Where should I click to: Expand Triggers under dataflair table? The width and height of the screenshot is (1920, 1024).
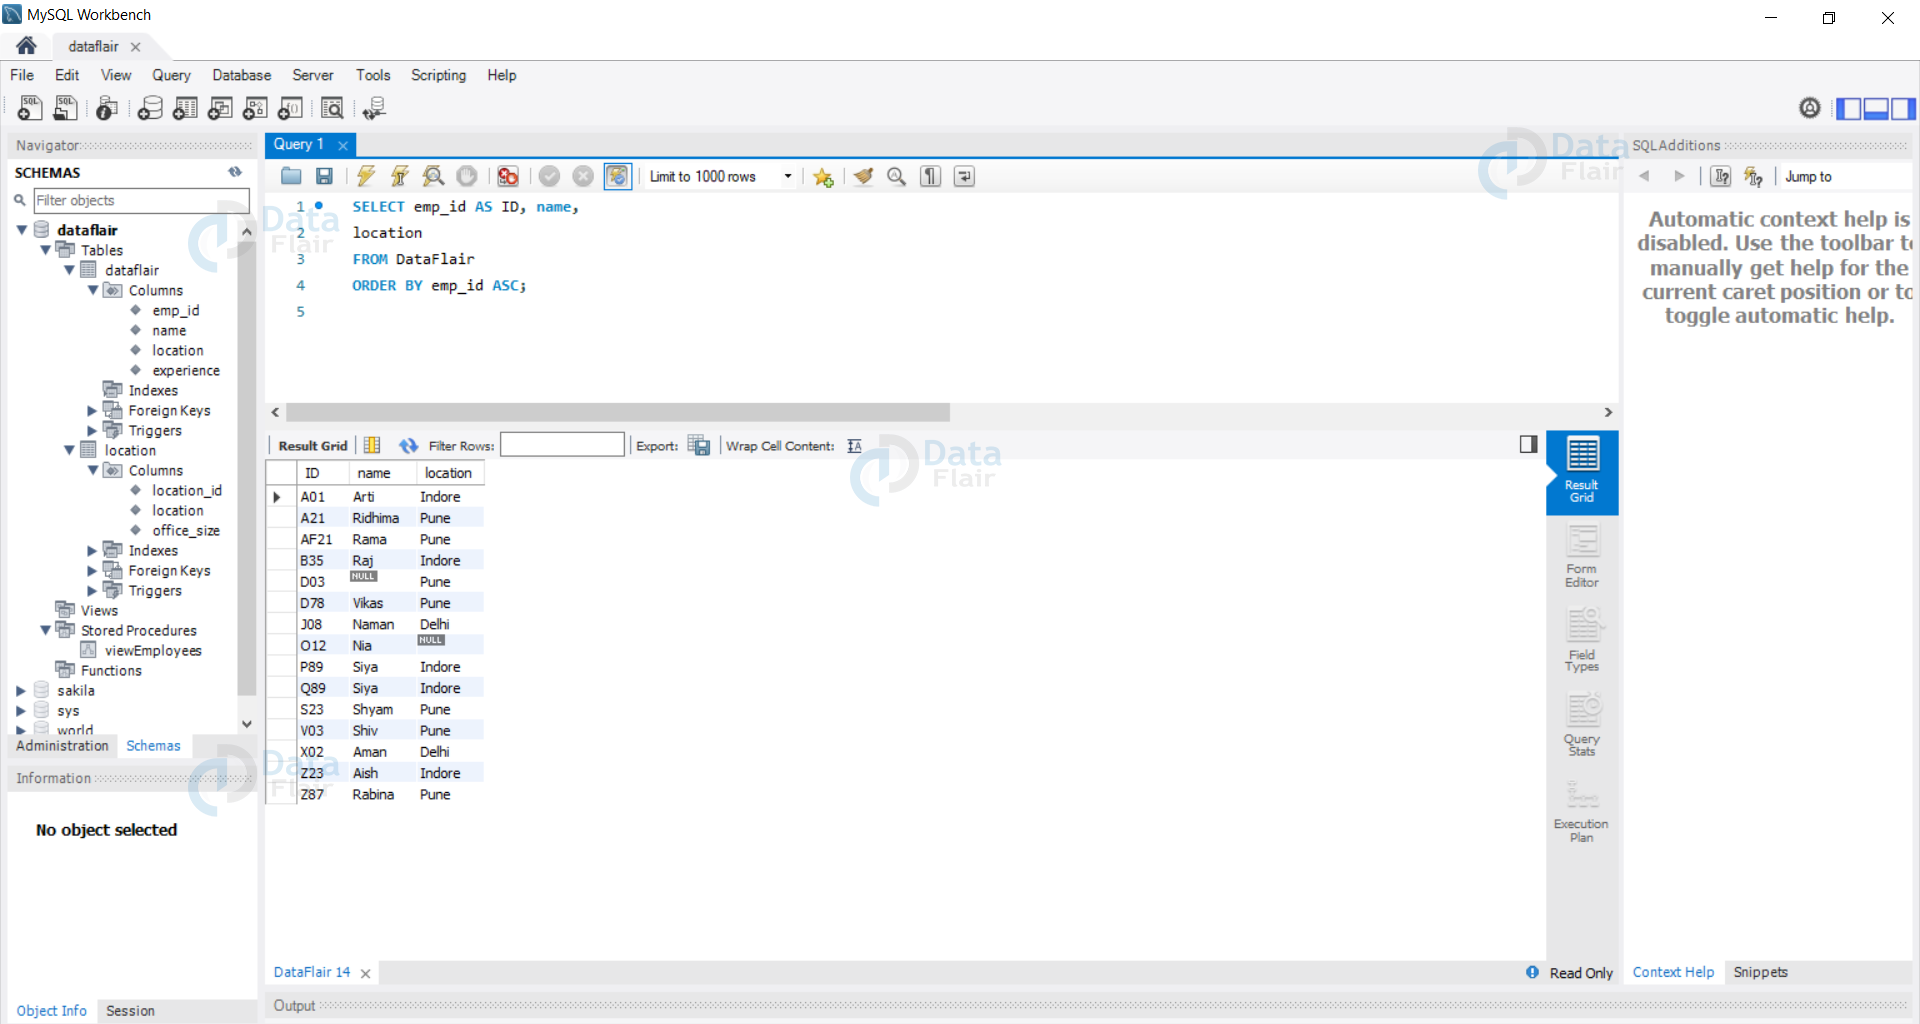pyautogui.click(x=92, y=430)
